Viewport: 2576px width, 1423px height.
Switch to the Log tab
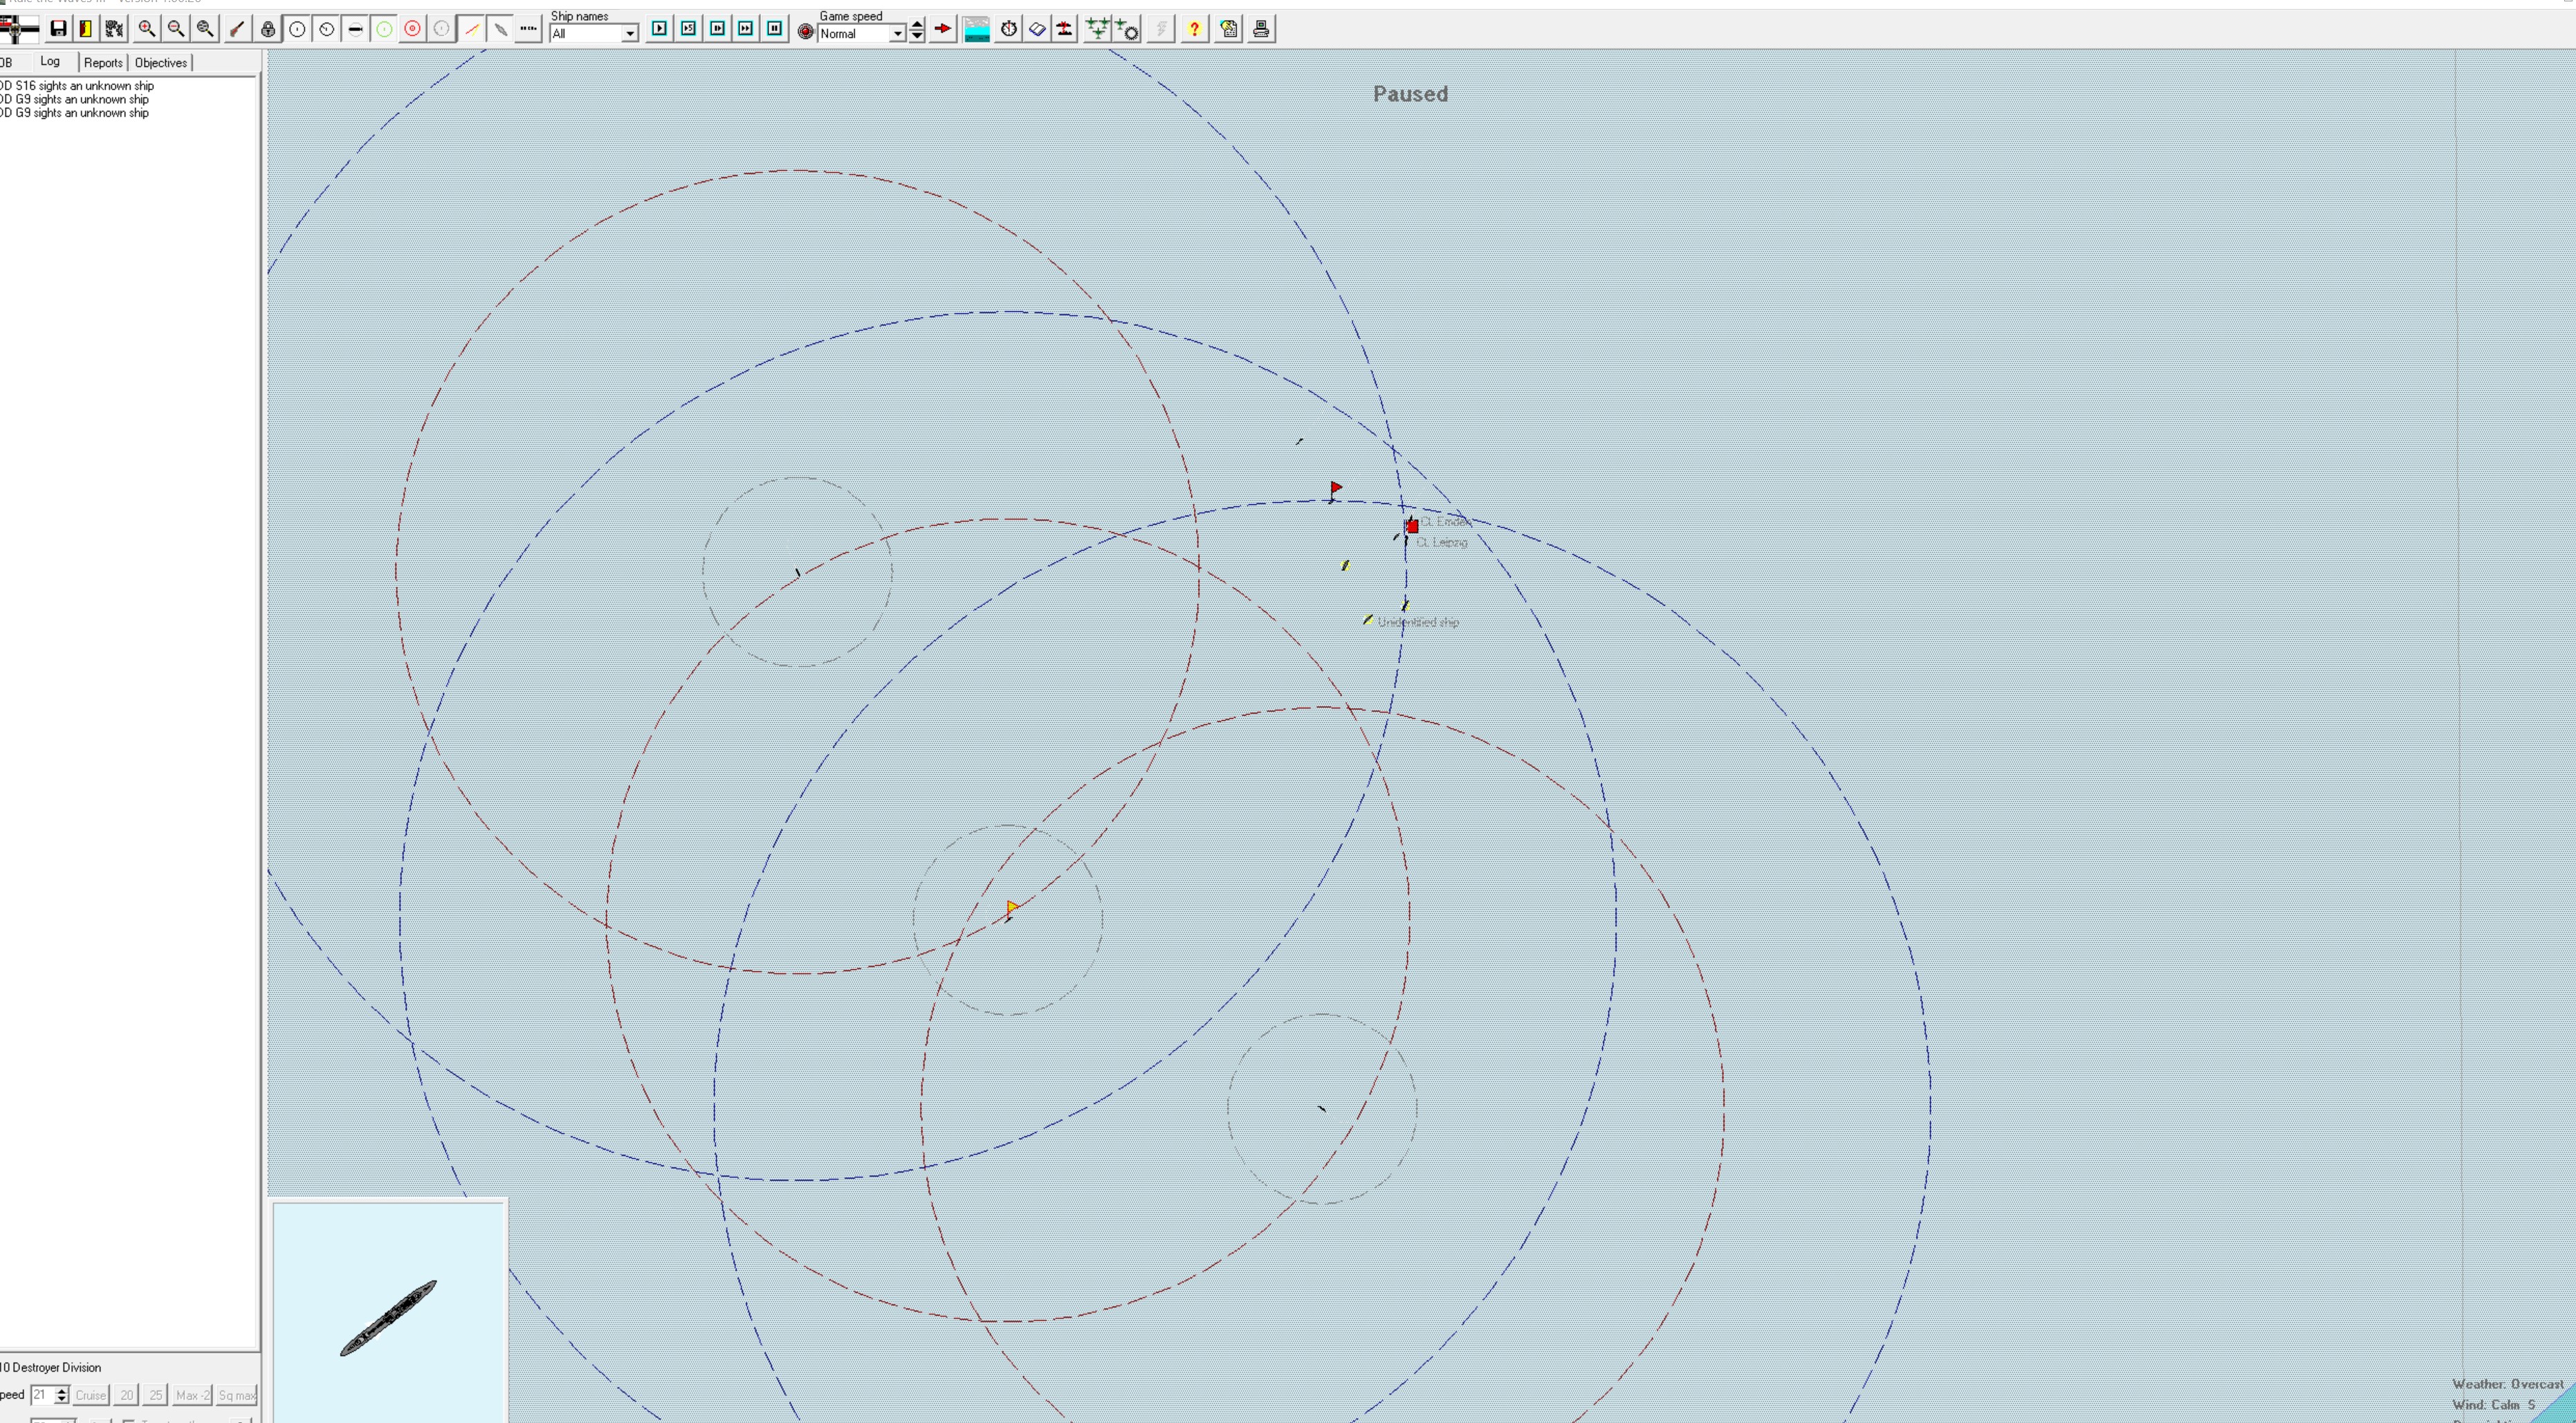50,62
